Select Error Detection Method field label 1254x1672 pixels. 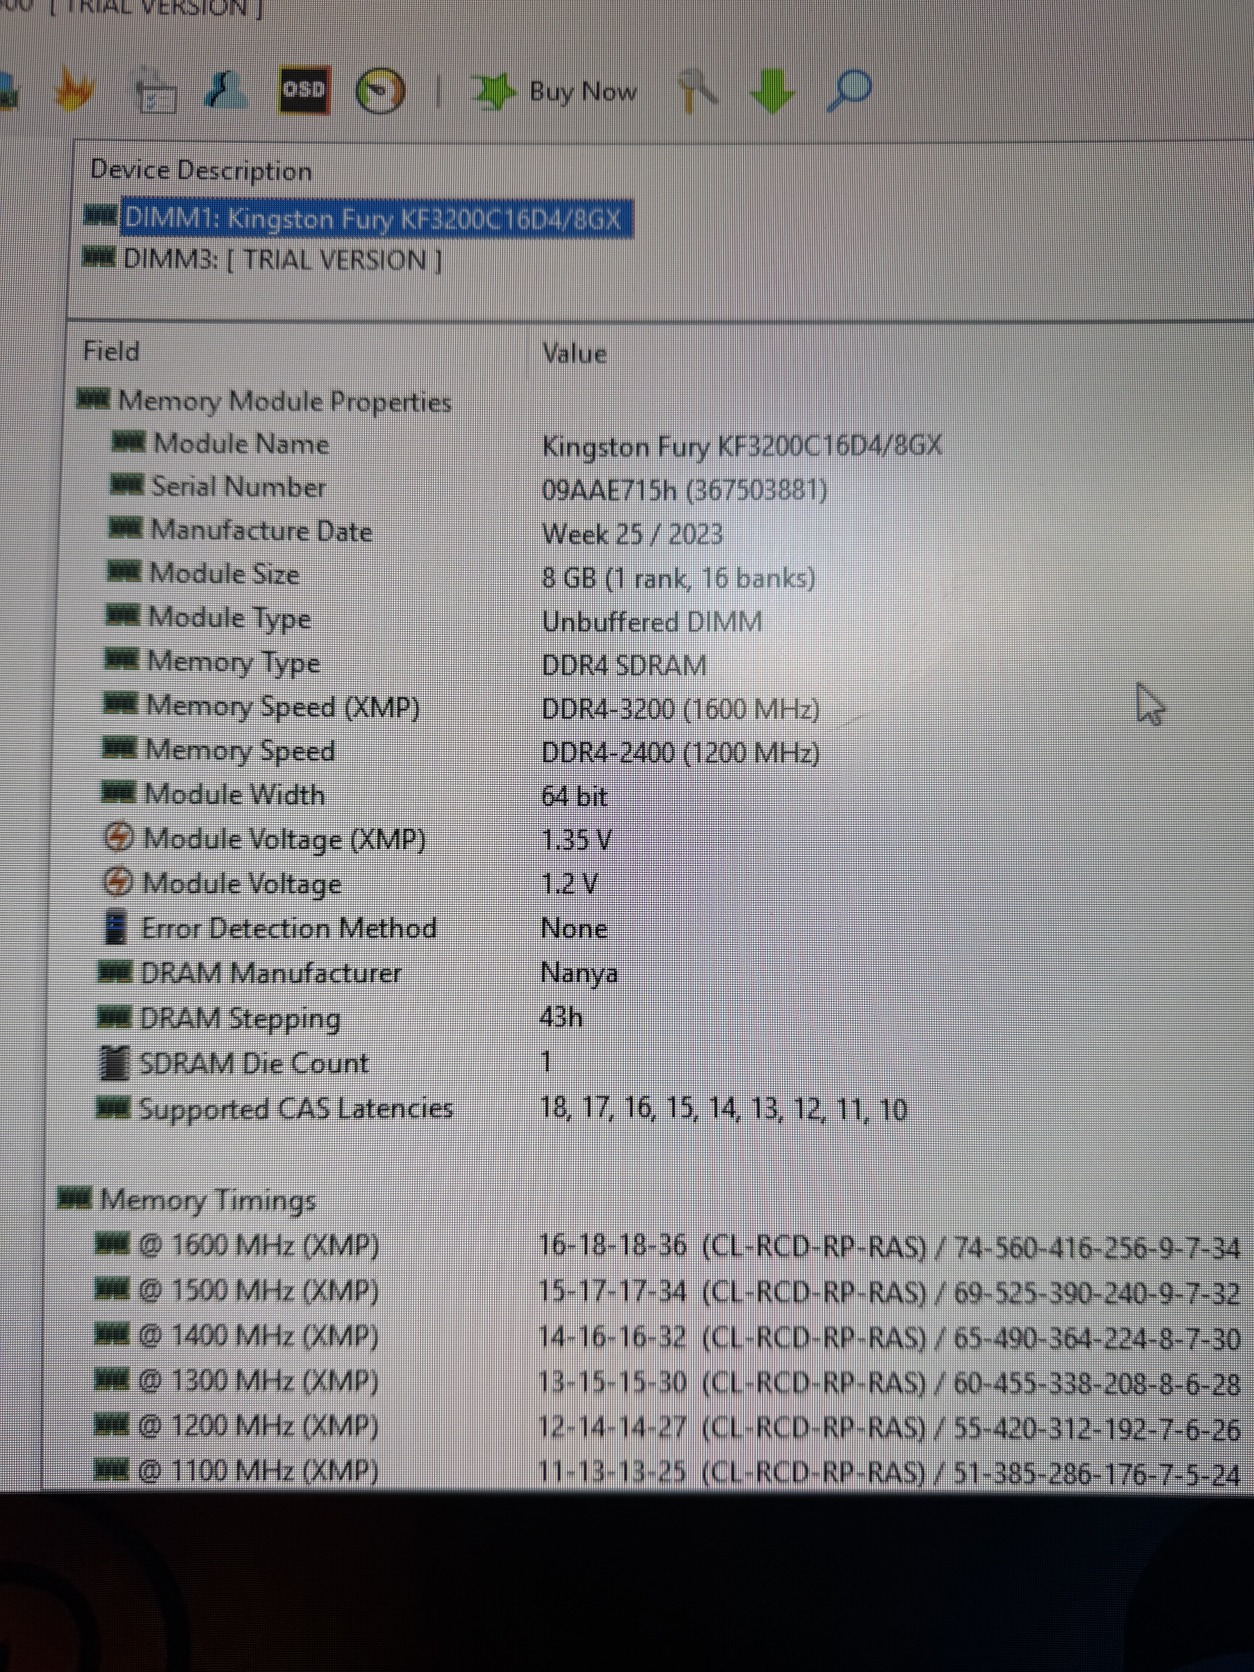click(288, 928)
